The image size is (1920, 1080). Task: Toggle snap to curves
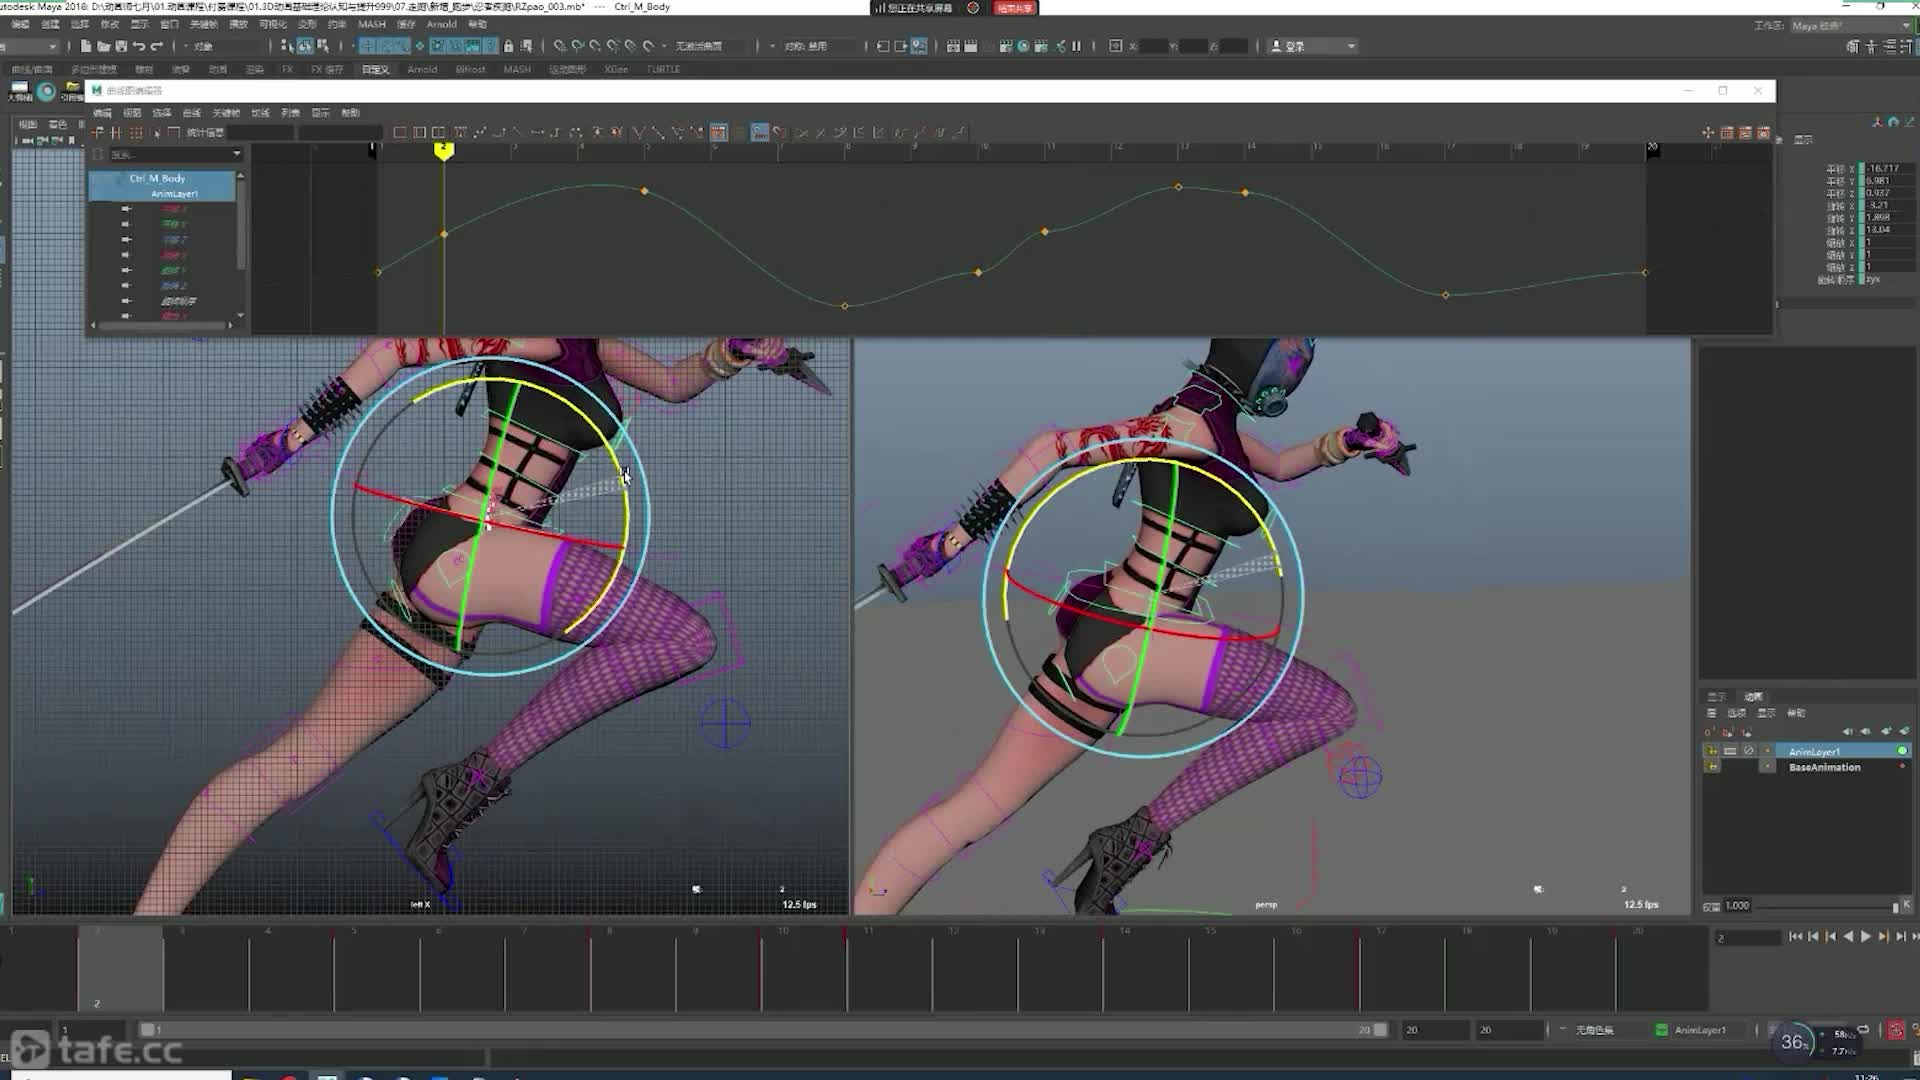click(x=578, y=46)
